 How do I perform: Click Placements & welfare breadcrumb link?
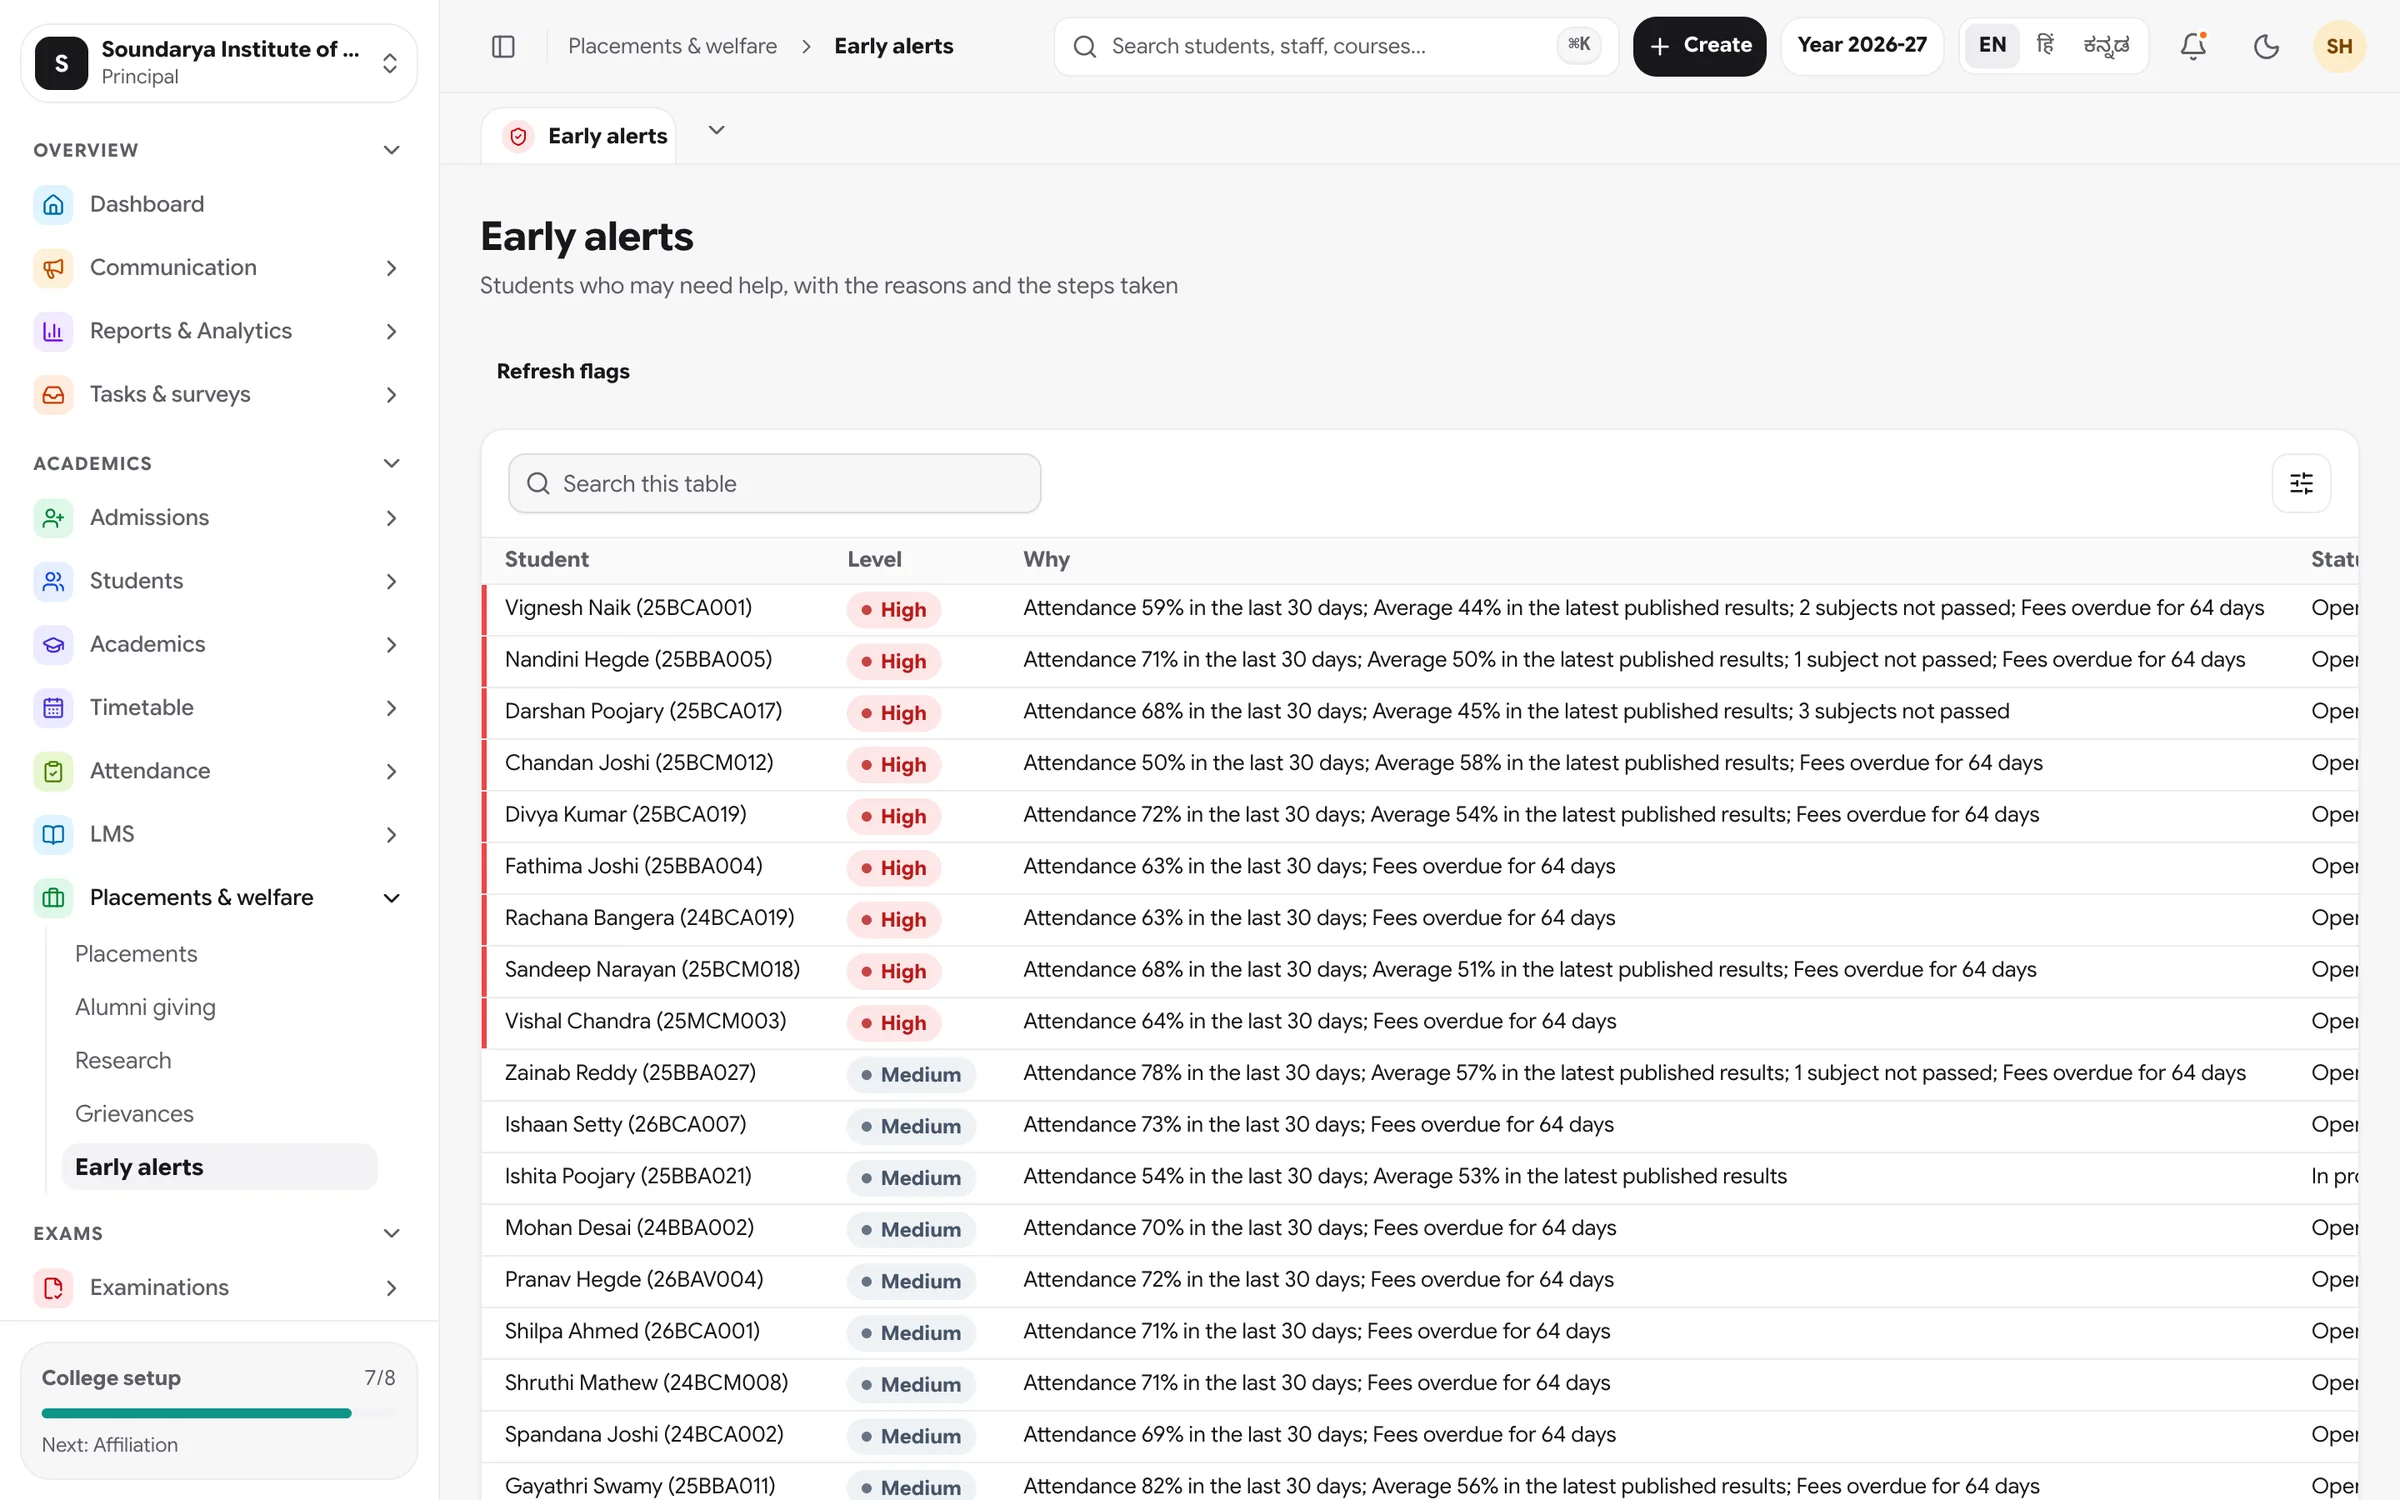tap(672, 46)
